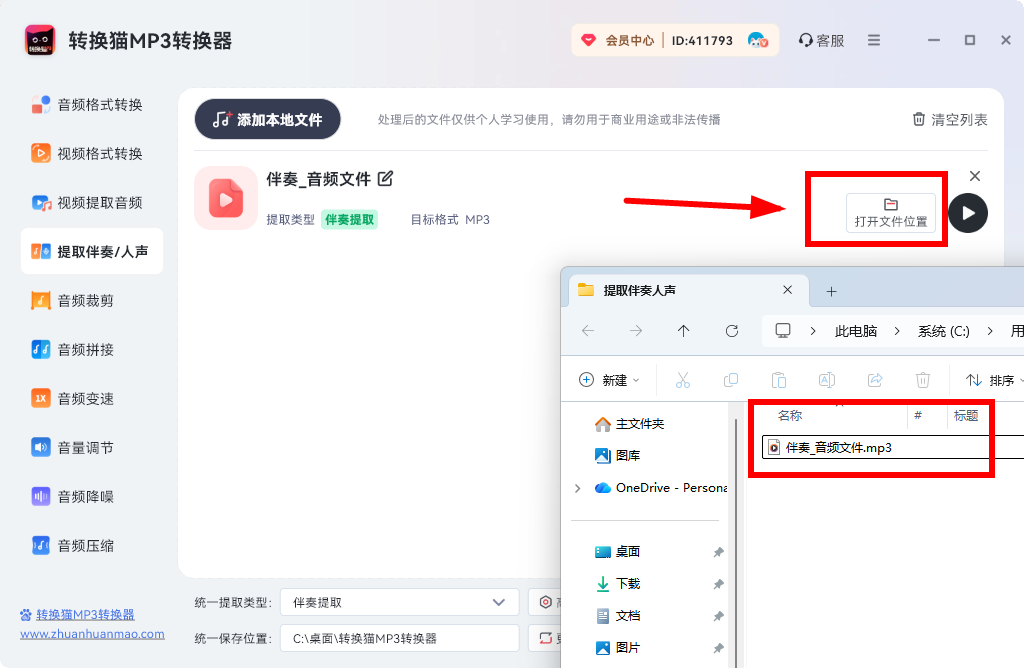The image size is (1024, 668).
Task: Open the 音频变速 tool
Action: (73, 398)
